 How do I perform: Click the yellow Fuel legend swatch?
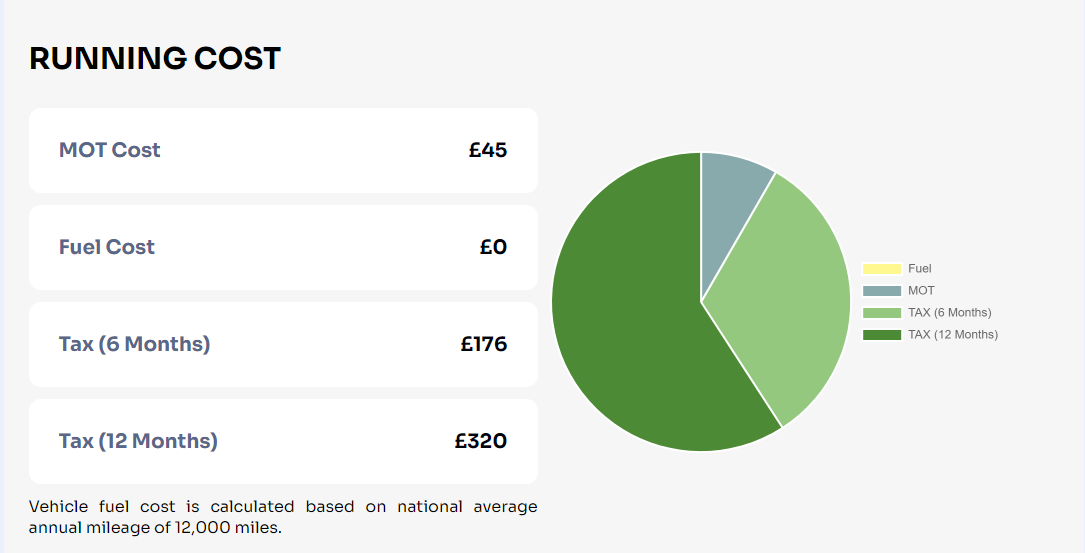[x=882, y=268]
